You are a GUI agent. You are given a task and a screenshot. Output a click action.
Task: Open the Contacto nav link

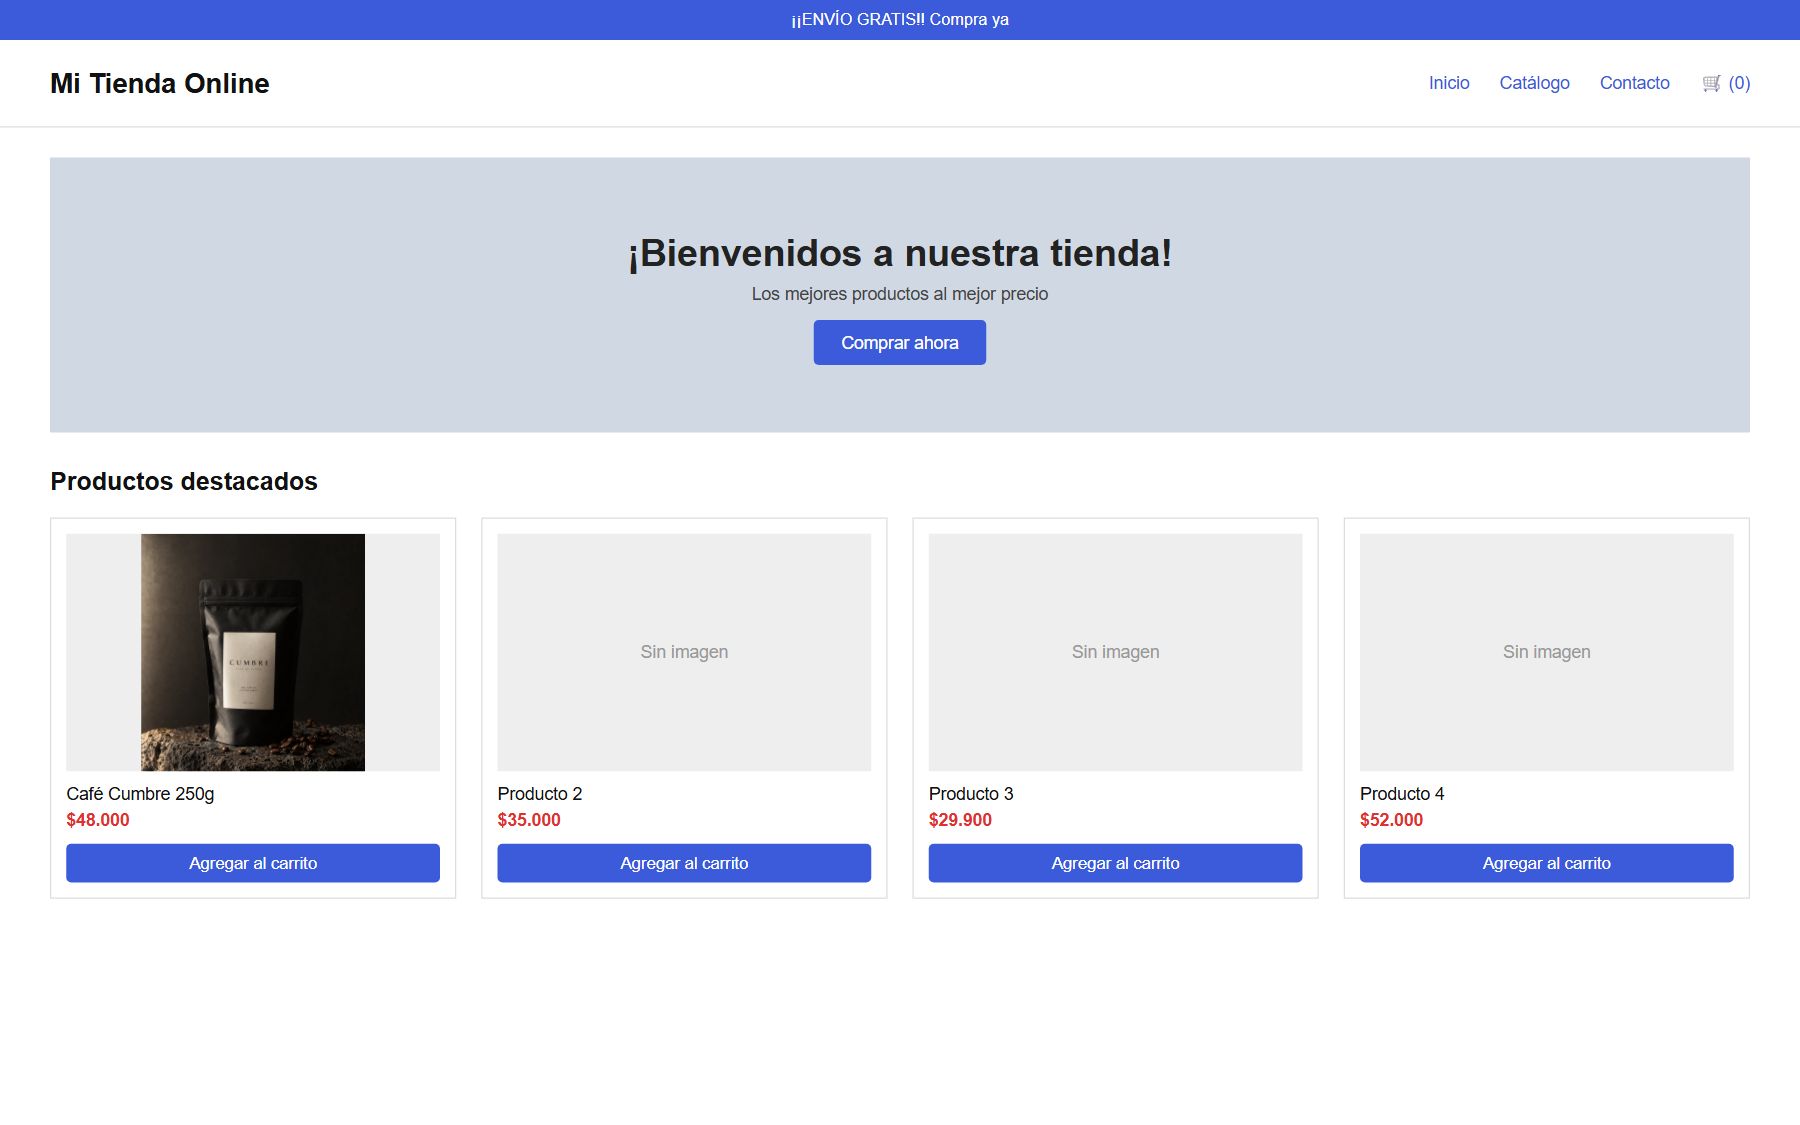click(1634, 83)
